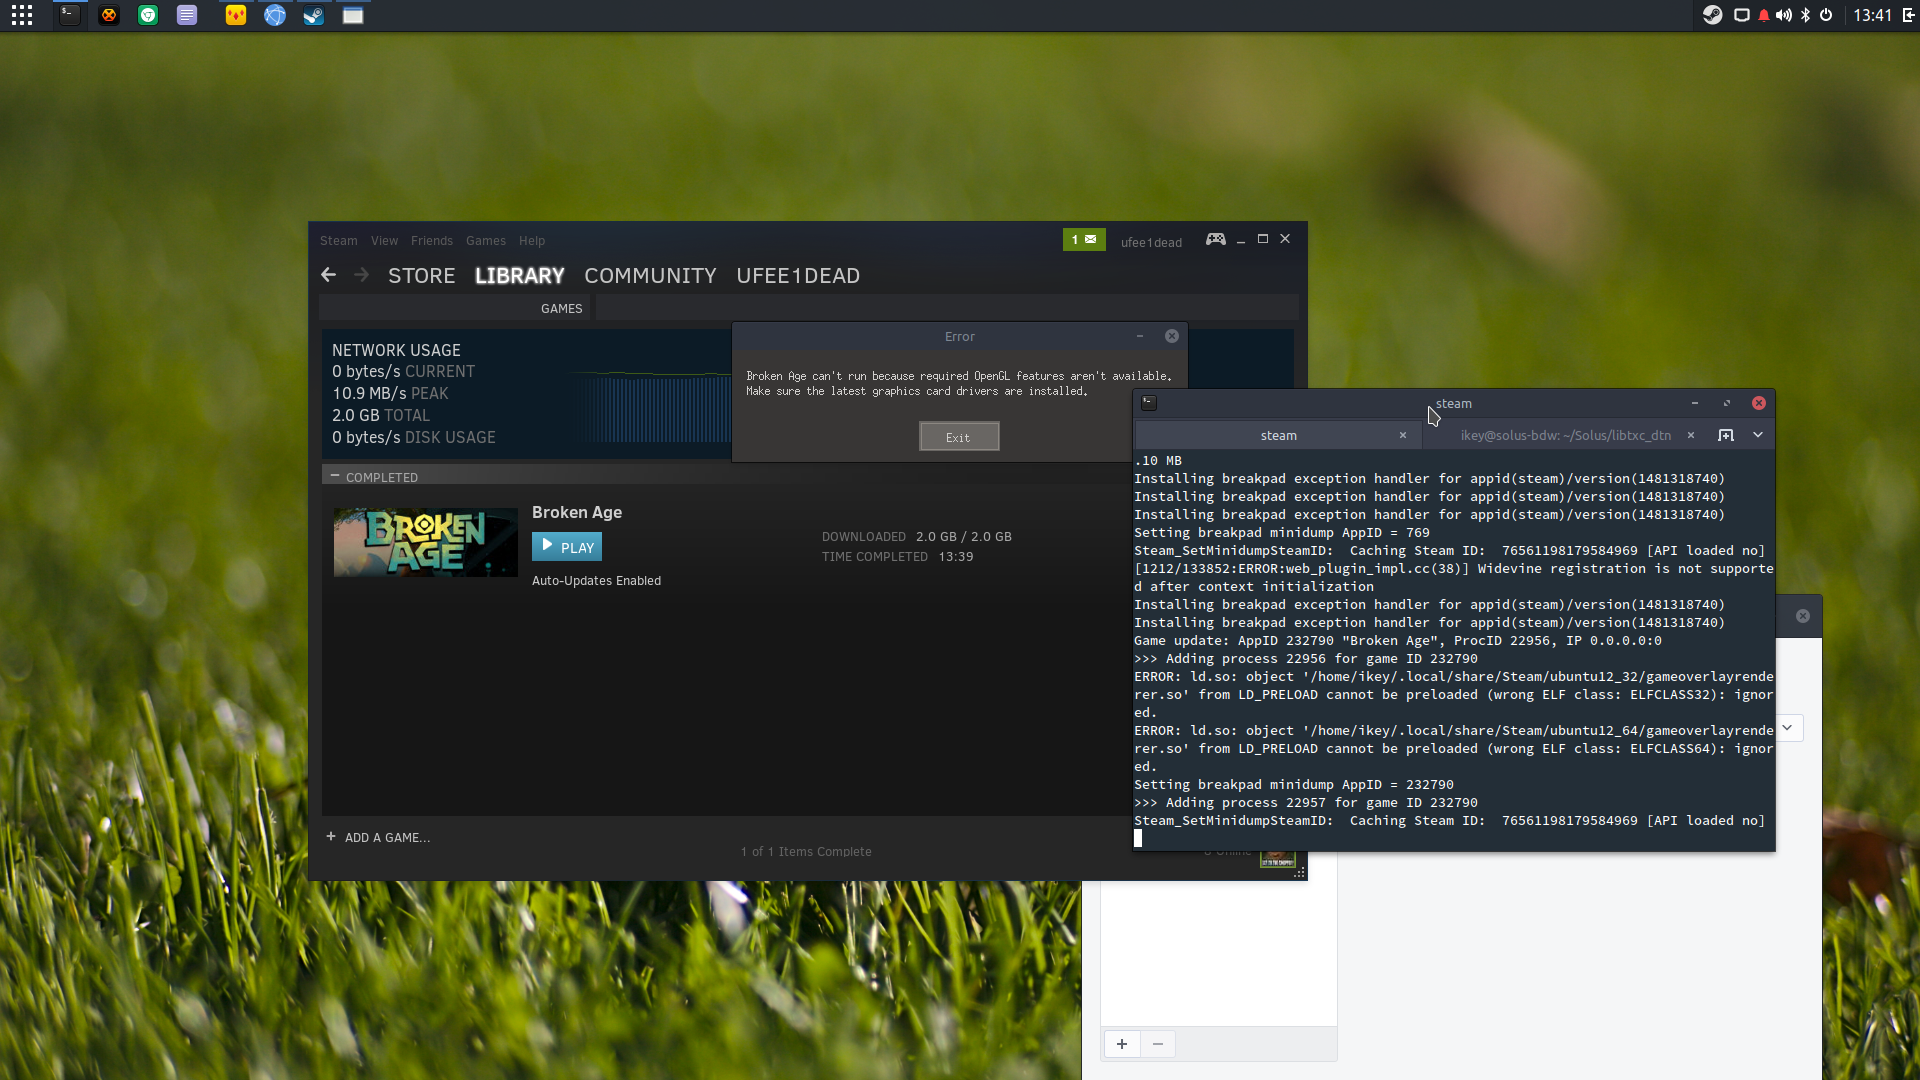Screen dimensions: 1920x1080
Task: Select the GAMES library filter
Action: tap(561, 309)
